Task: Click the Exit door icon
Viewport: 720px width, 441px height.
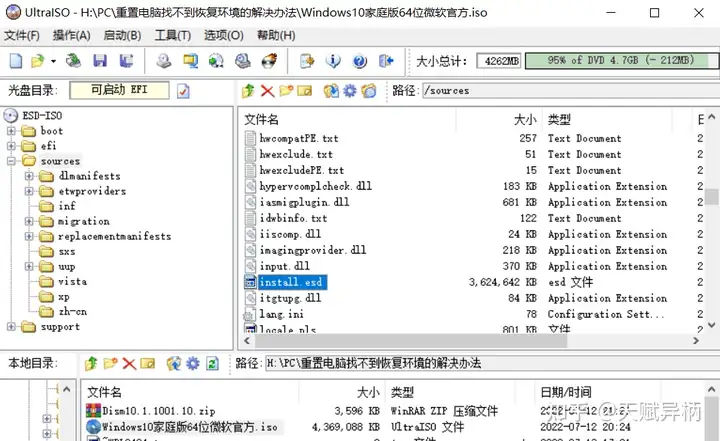Action: tap(386, 61)
